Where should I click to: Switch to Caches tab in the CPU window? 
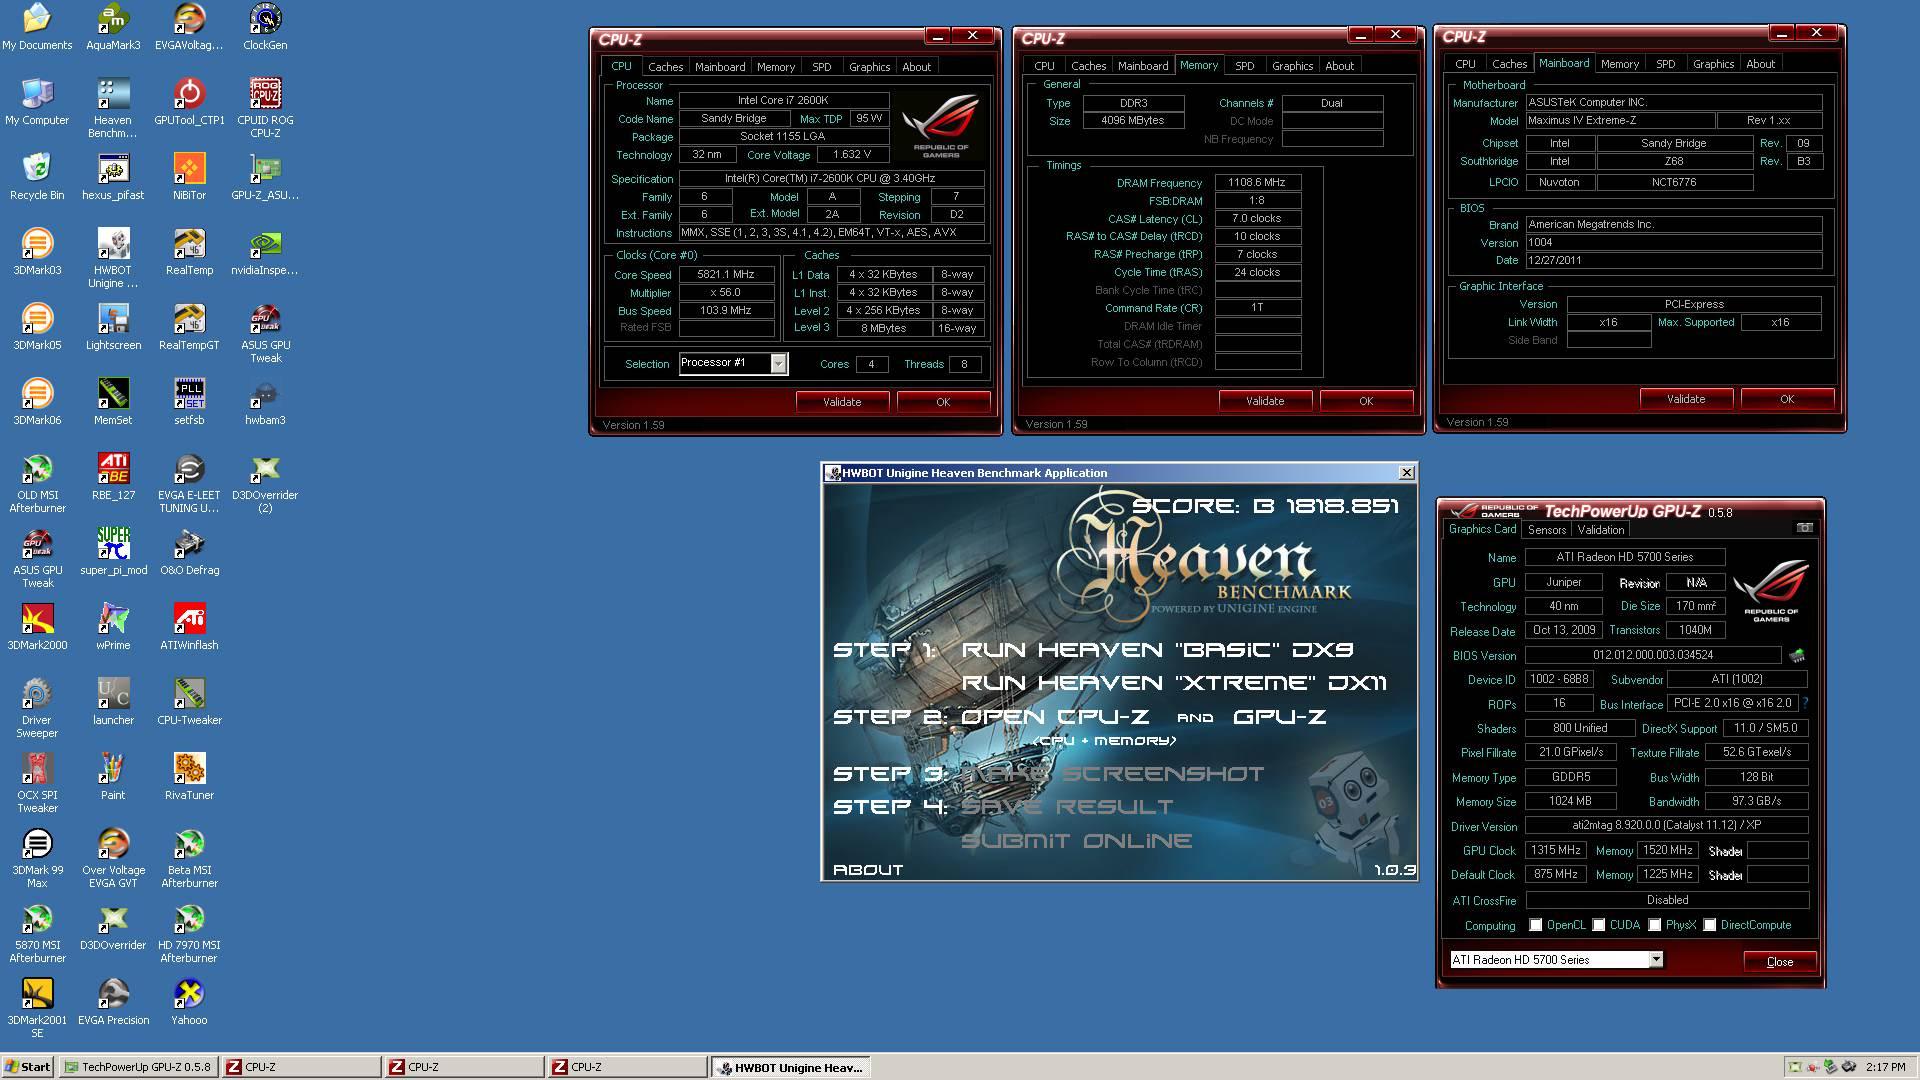point(665,67)
